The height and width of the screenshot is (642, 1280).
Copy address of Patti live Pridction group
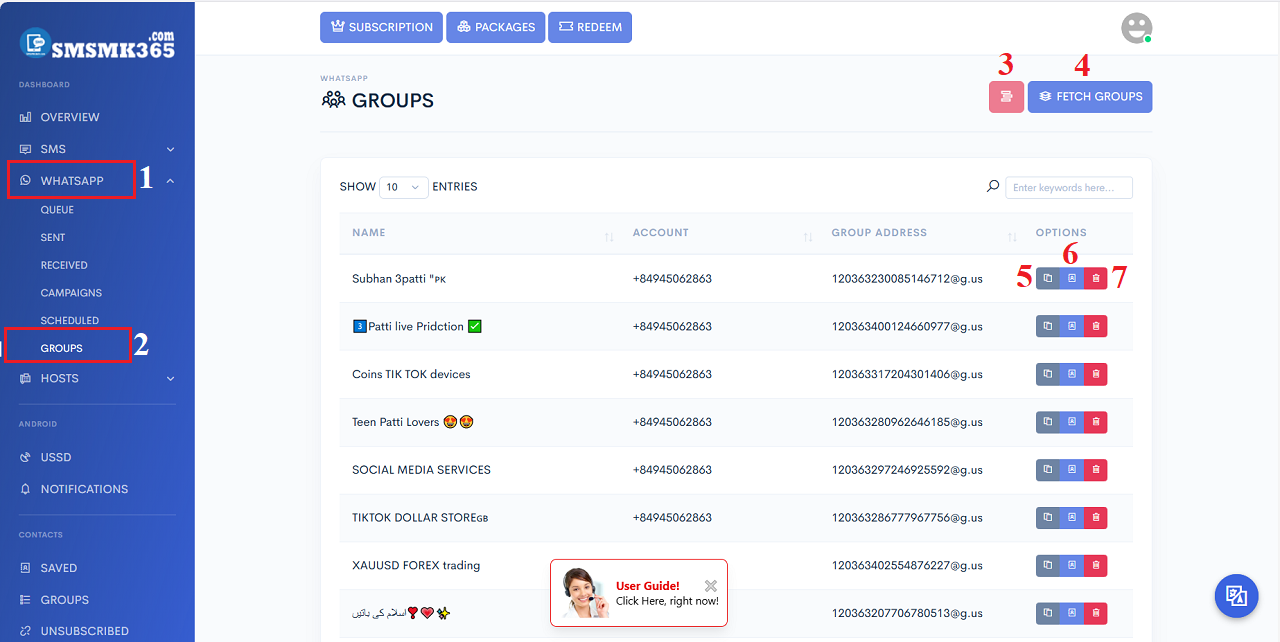point(1047,326)
